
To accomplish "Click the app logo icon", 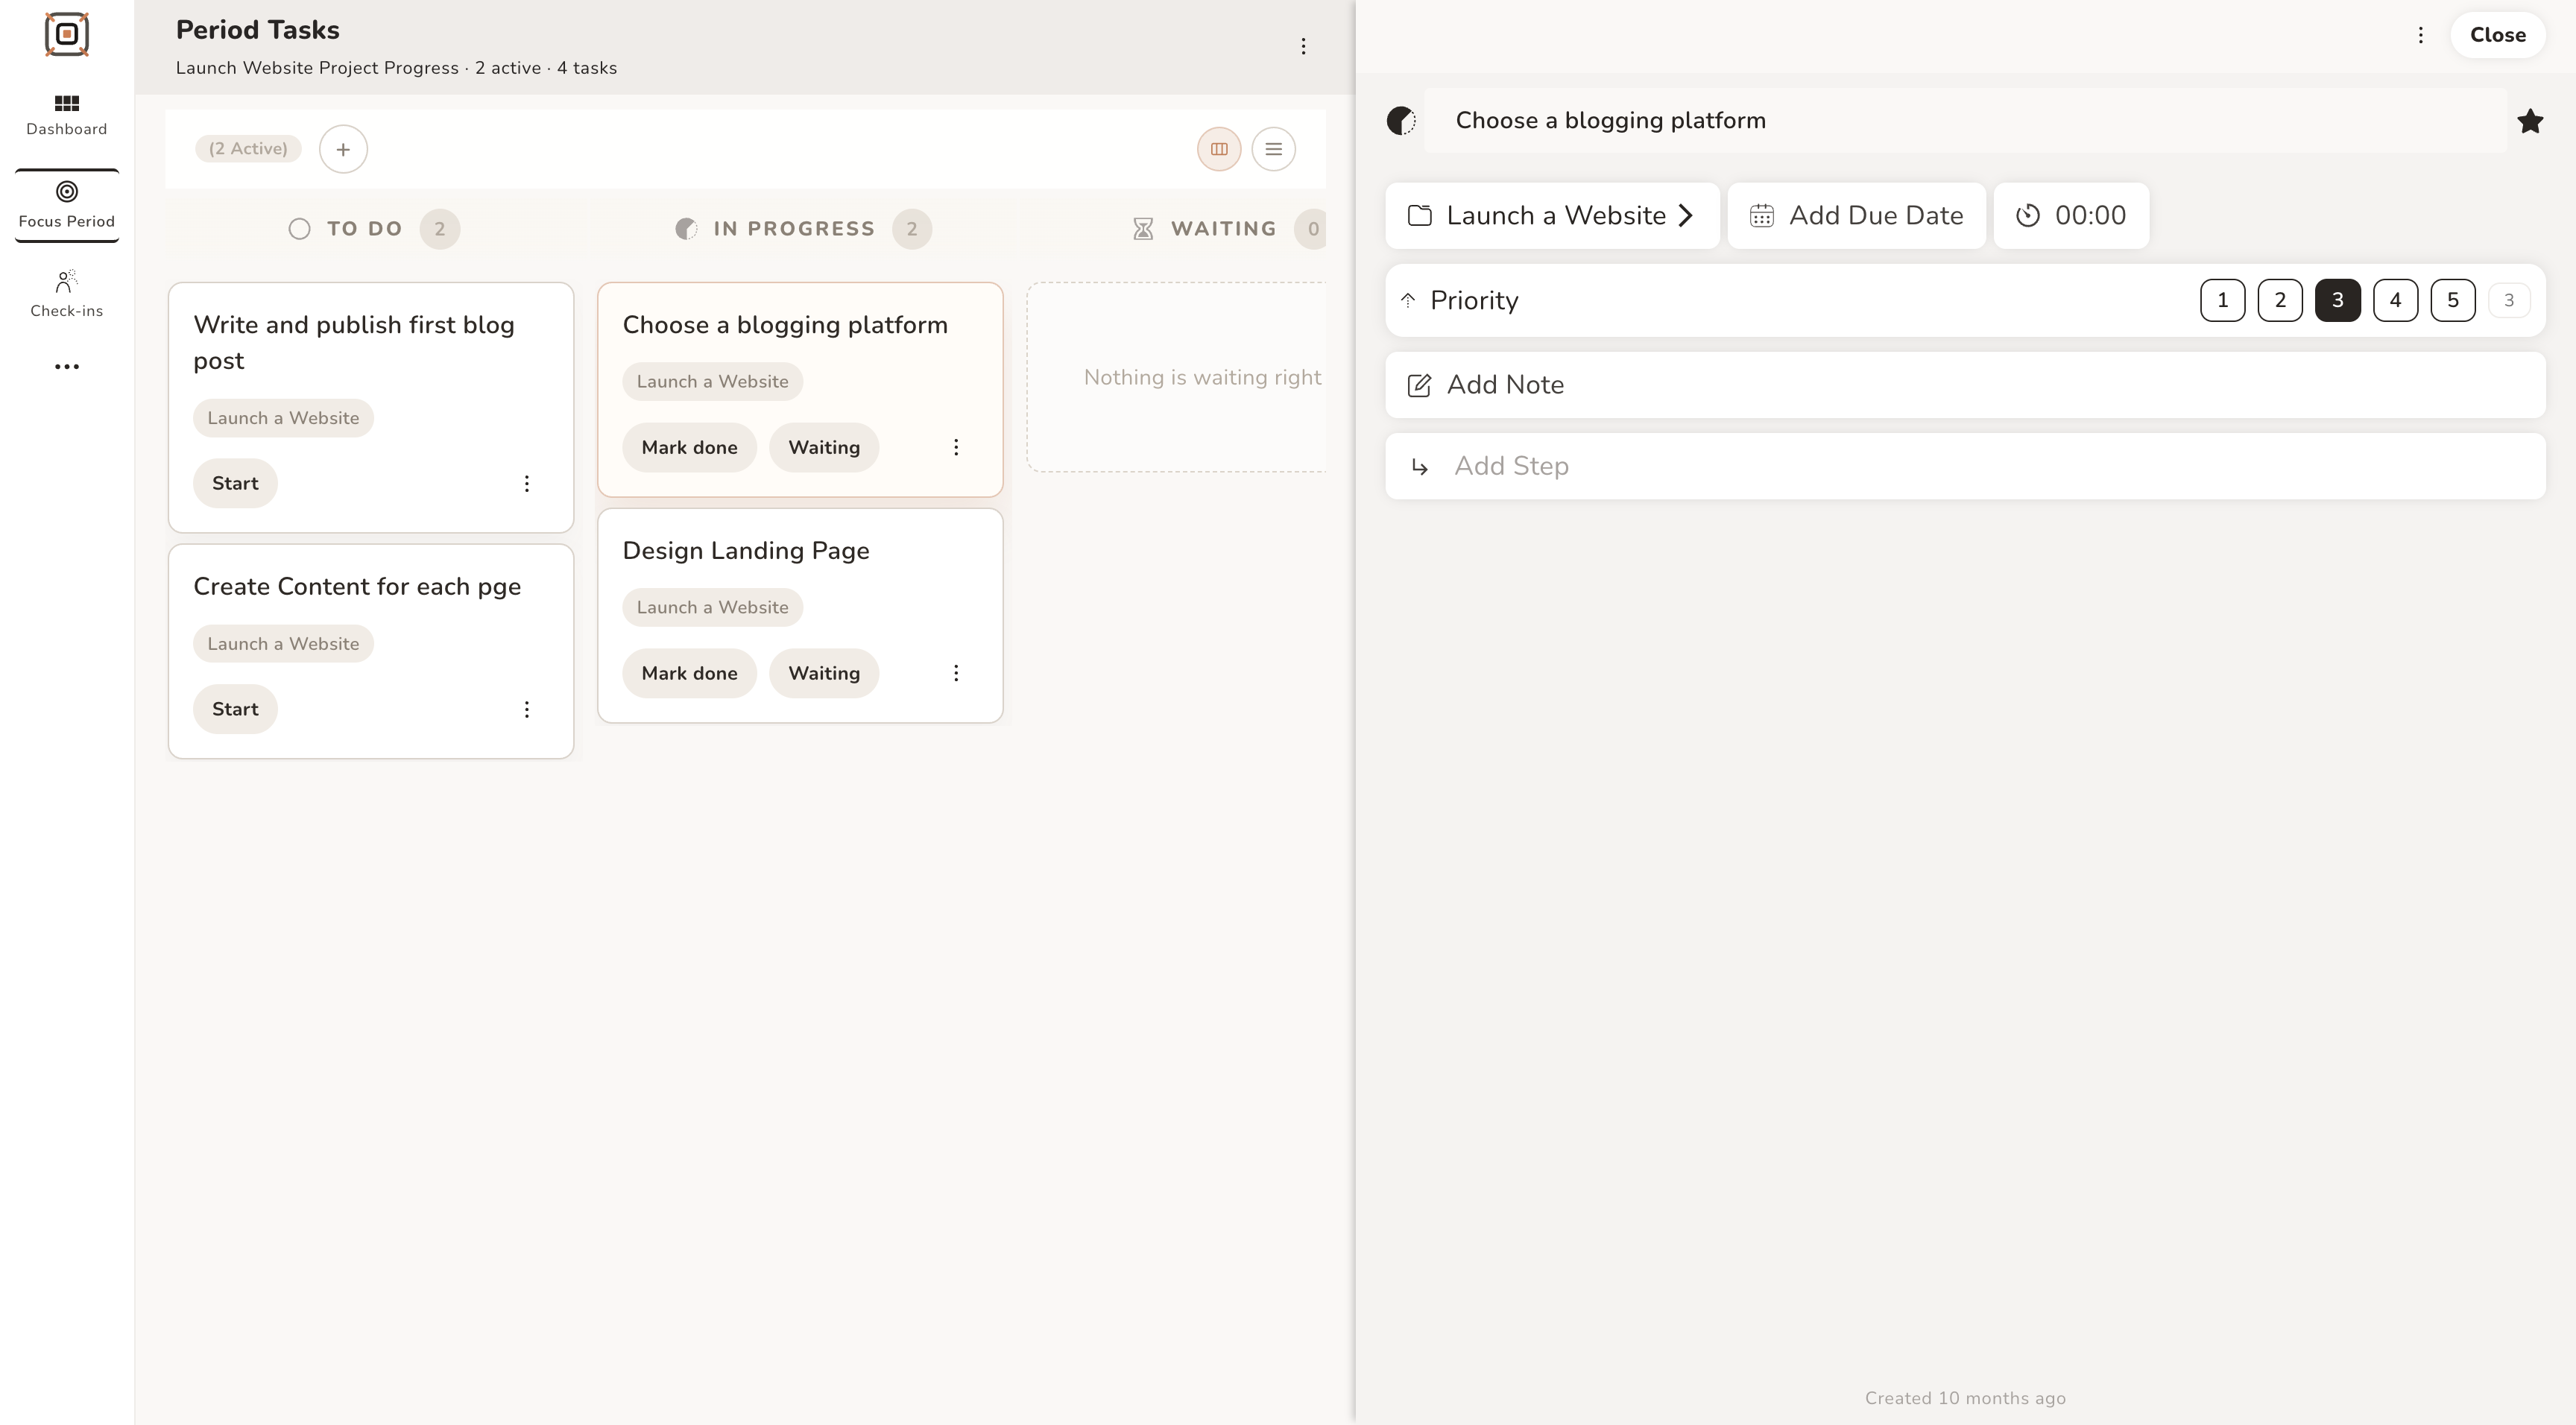I will pos(67,34).
